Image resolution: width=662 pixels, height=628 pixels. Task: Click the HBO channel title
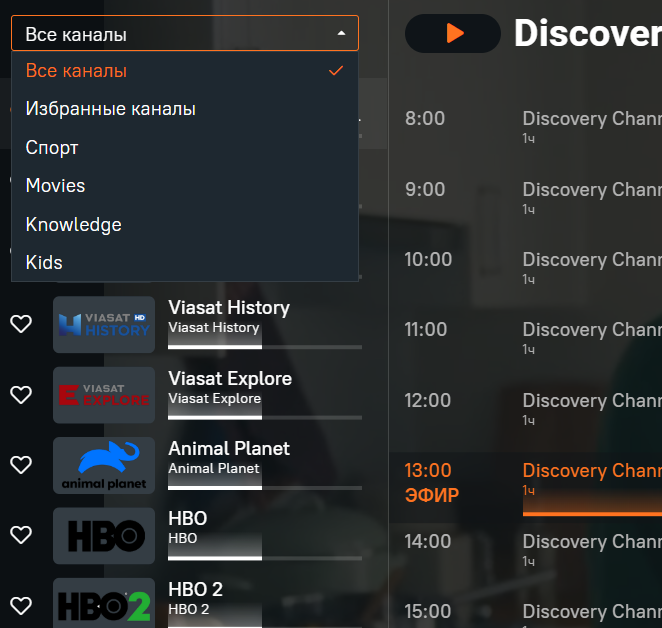tap(187, 519)
